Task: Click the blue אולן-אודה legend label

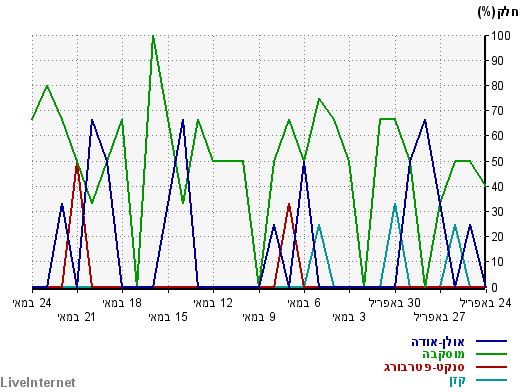Action: tap(438, 342)
